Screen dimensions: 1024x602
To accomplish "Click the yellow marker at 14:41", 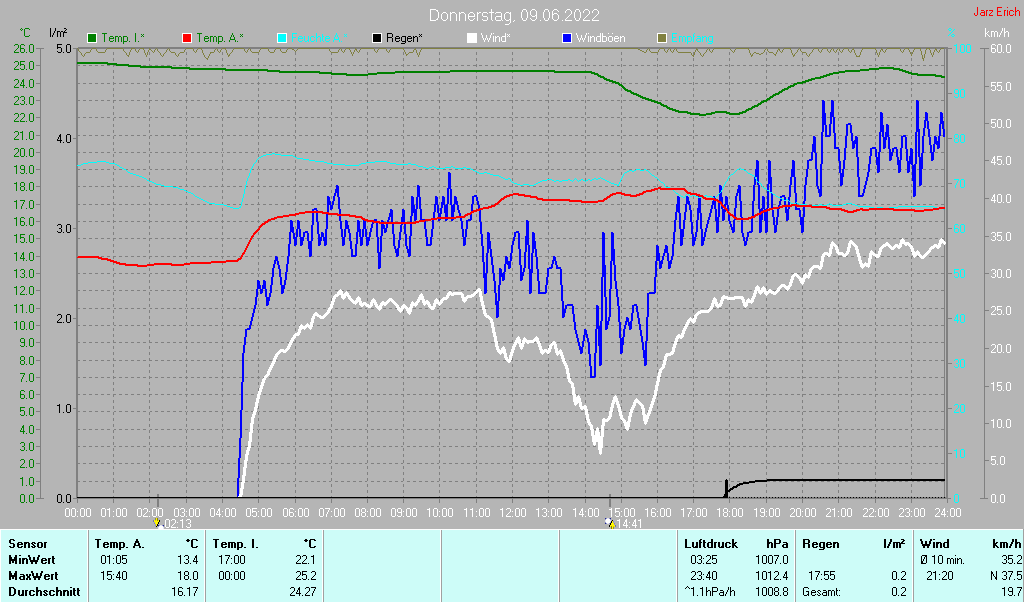I will pyautogui.click(x=610, y=522).
